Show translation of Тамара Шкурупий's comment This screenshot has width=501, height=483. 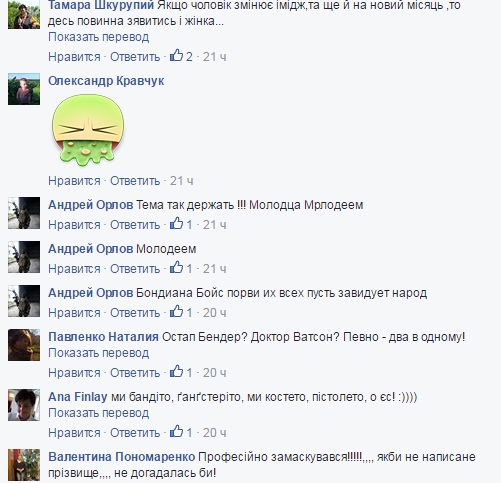pos(98,37)
